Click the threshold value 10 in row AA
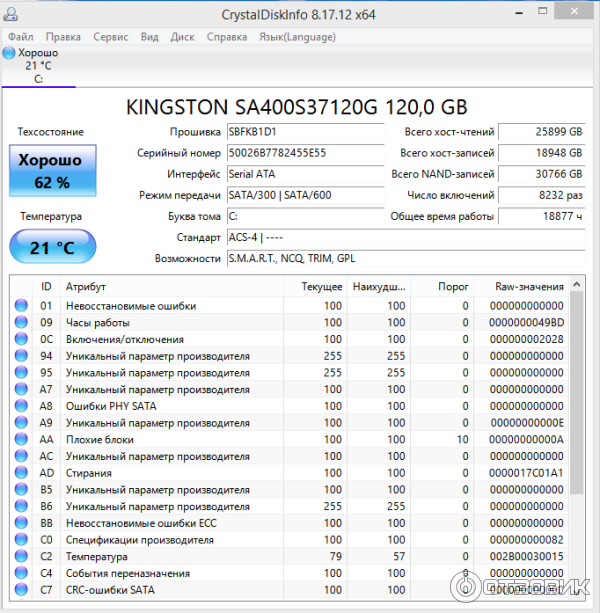The height and width of the screenshot is (613, 600). [462, 439]
